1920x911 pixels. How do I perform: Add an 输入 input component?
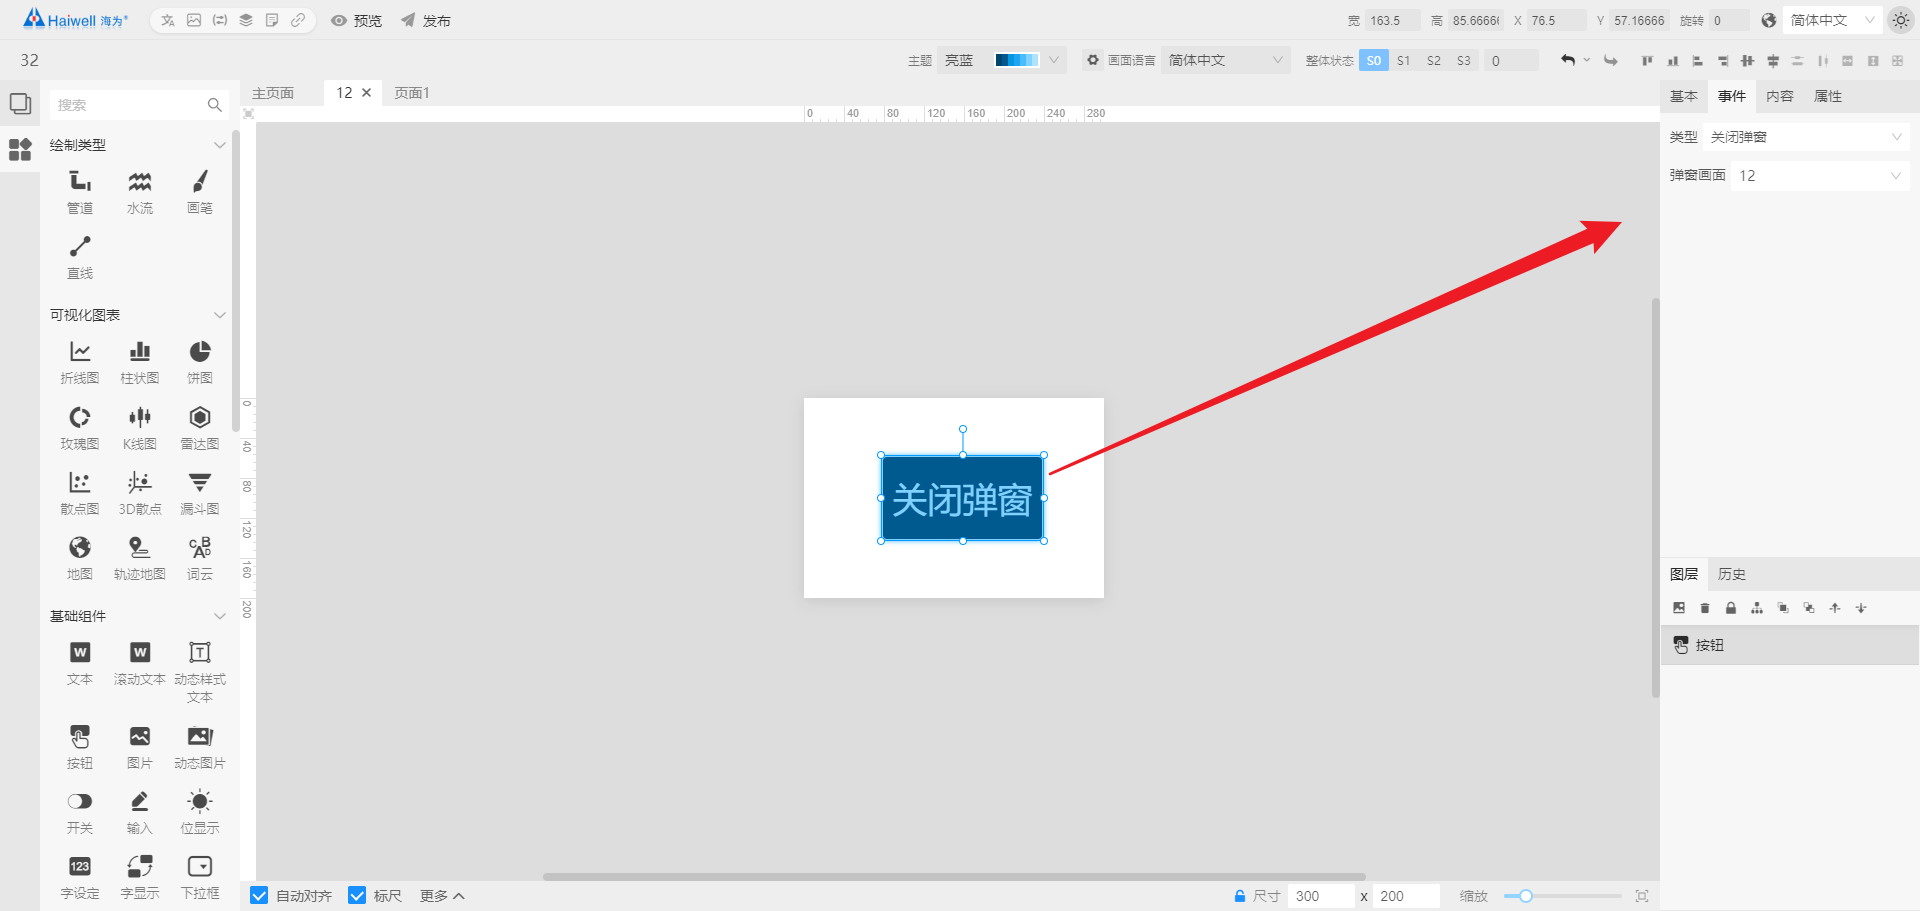[140, 812]
